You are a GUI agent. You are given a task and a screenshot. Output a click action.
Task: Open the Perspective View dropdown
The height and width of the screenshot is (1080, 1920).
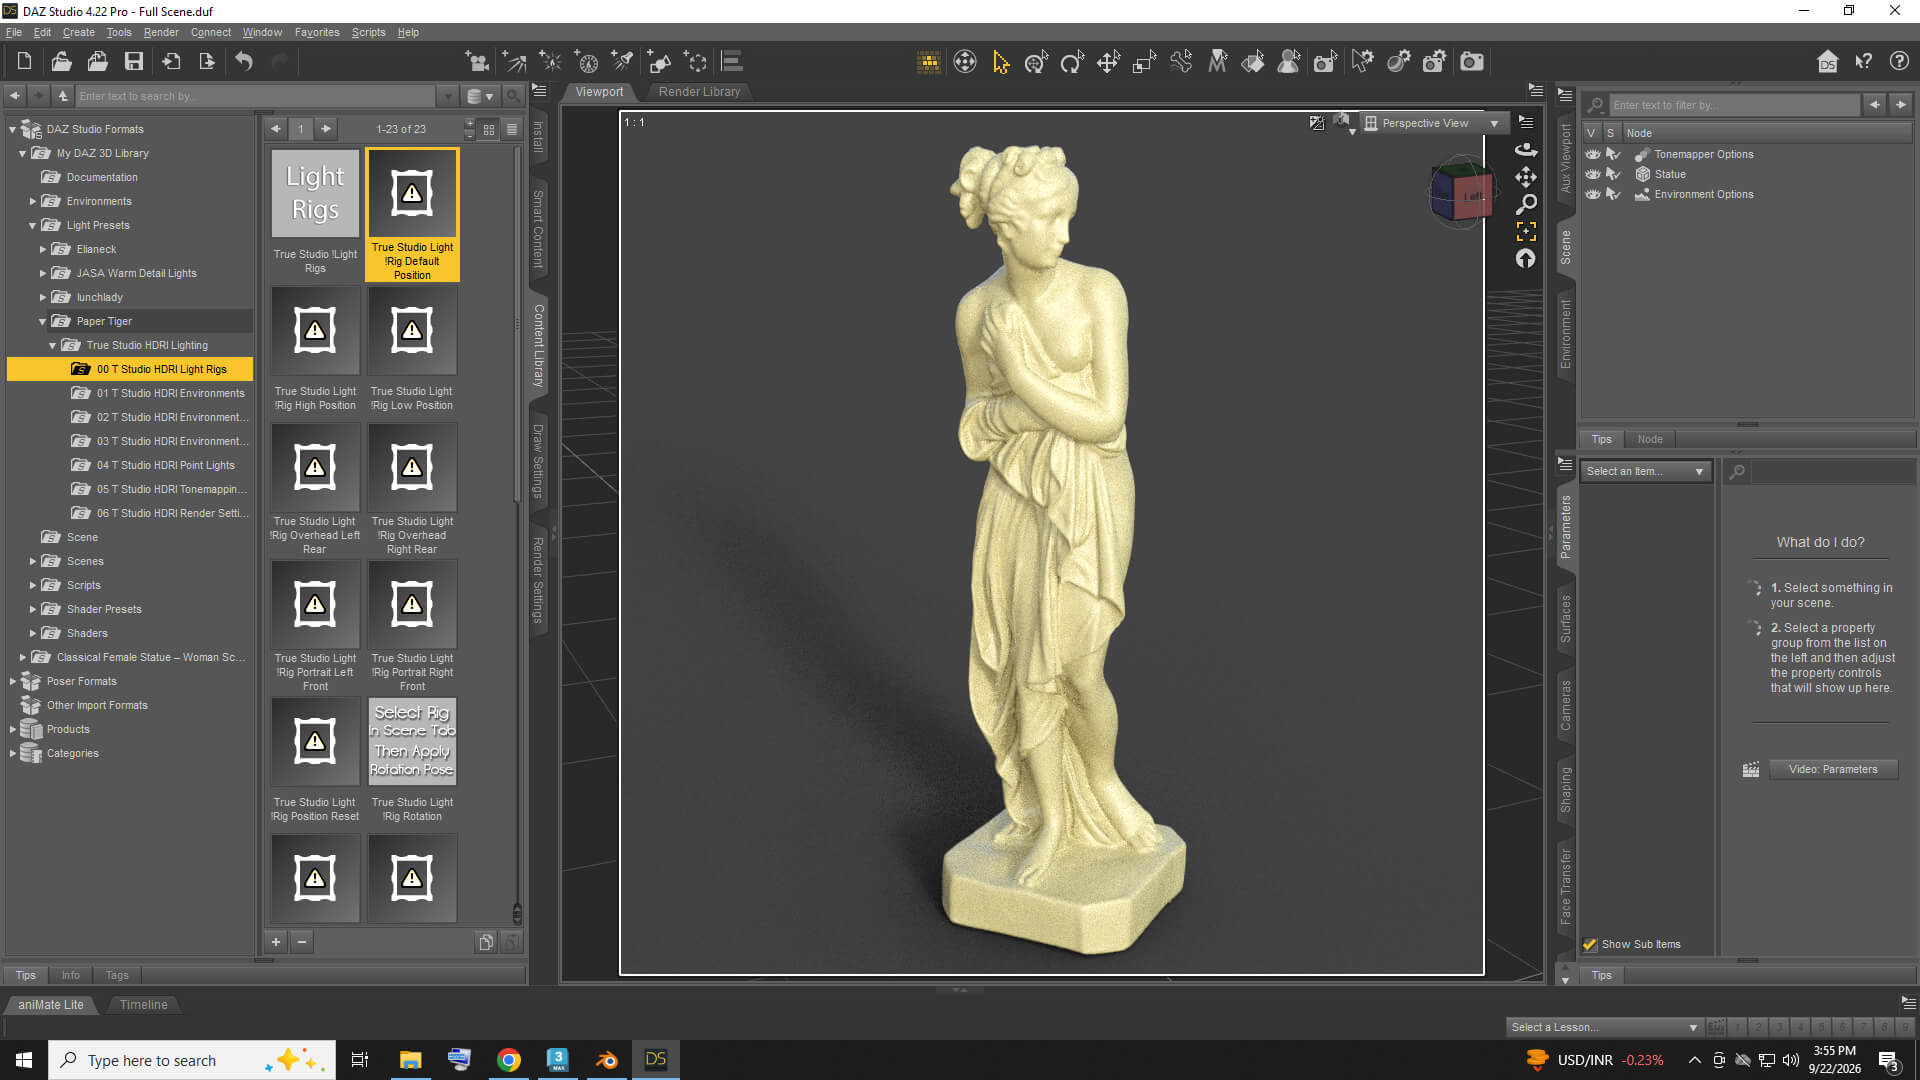click(x=1434, y=123)
